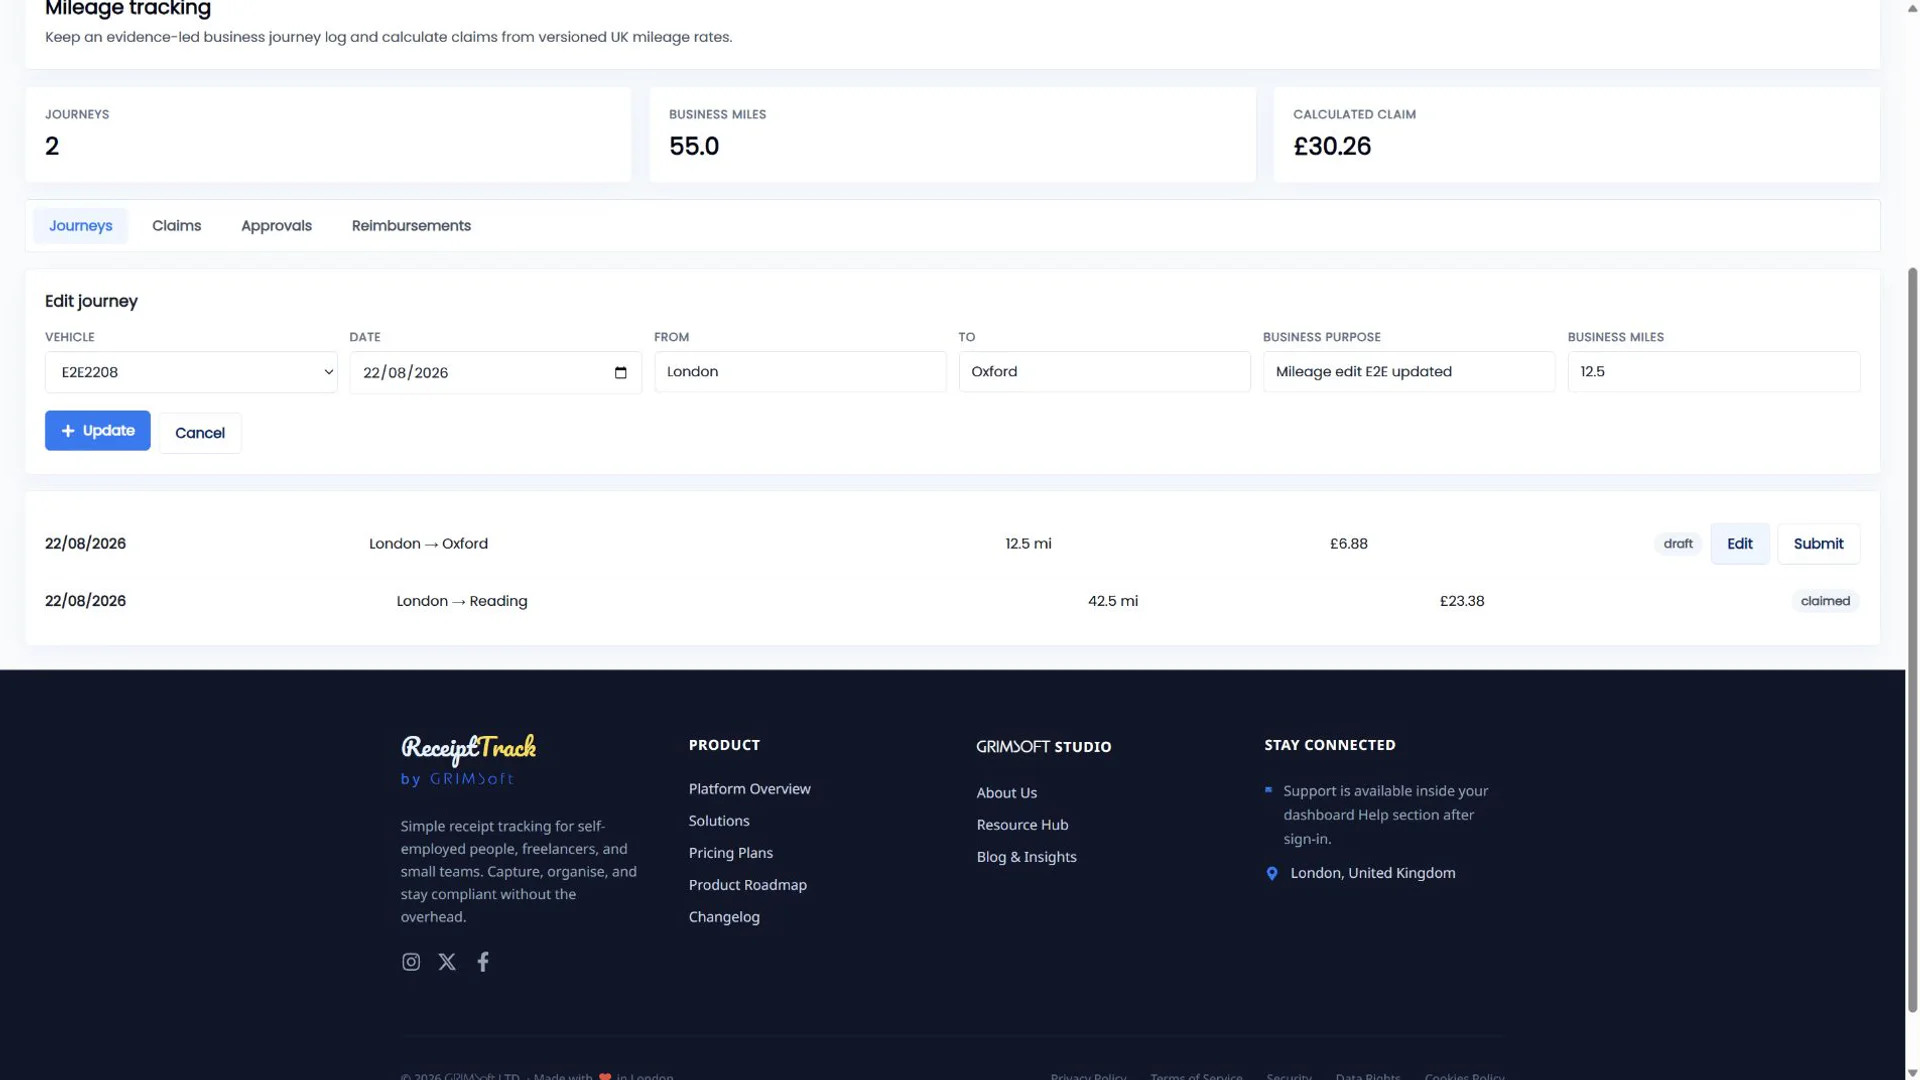
Task: Open the Solutions footer link
Action: 719,821
